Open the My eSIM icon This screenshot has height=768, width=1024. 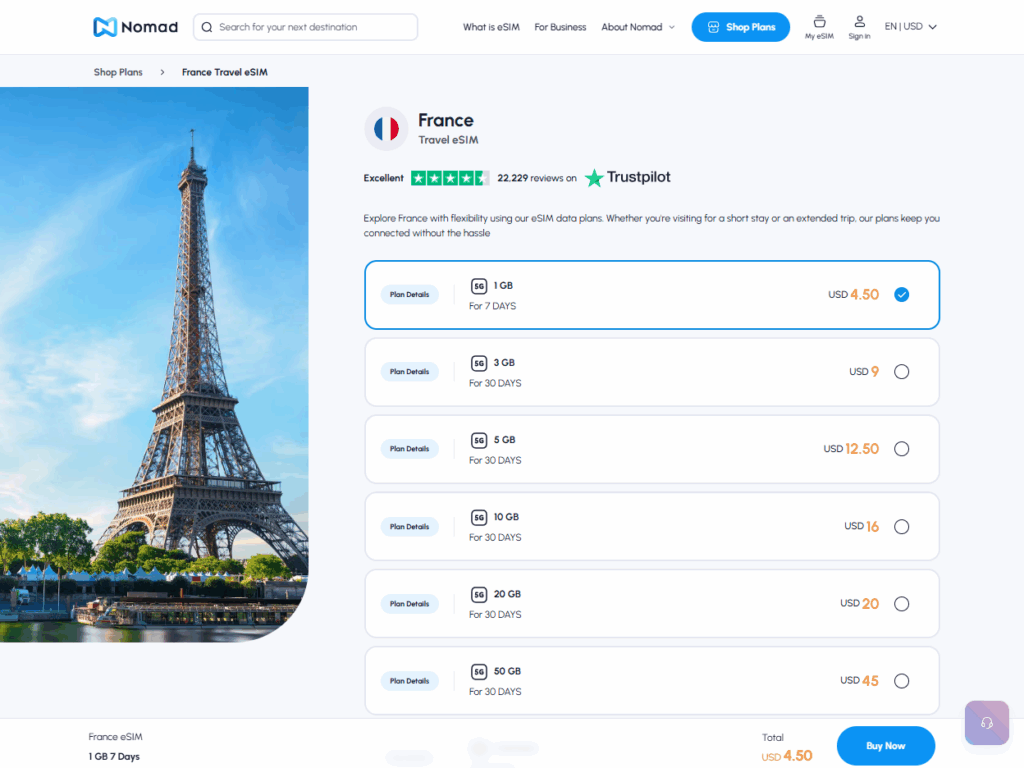click(819, 22)
